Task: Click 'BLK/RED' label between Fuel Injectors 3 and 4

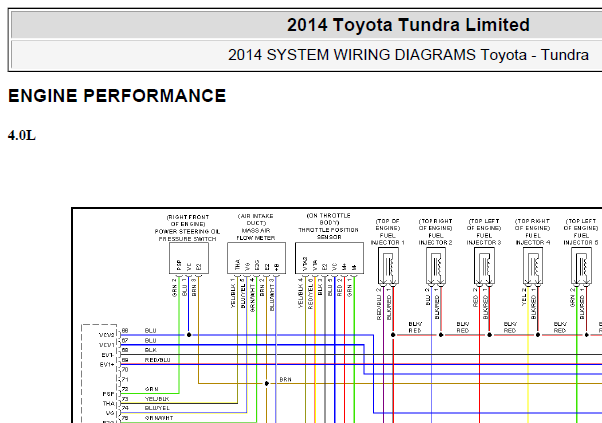Action: [510, 327]
